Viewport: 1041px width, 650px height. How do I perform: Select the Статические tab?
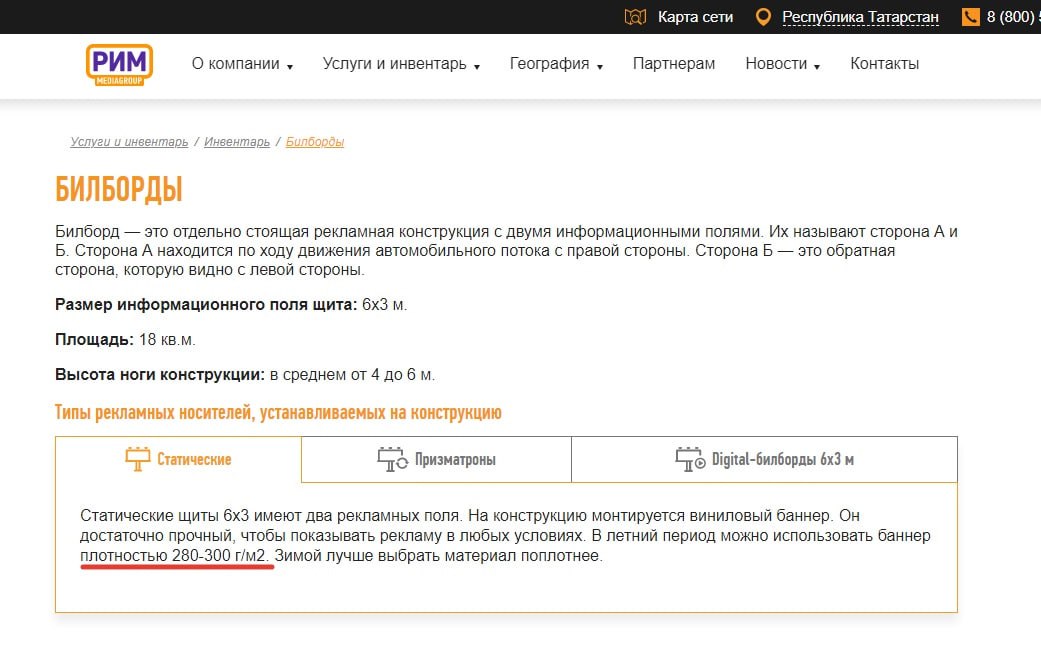pos(178,459)
